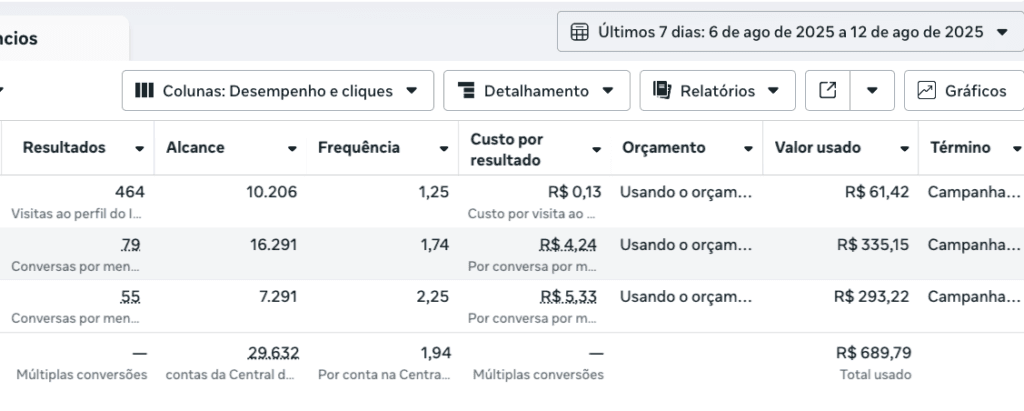Click the 79 results value link
Screen dimensions: 1024x411
pos(130,244)
